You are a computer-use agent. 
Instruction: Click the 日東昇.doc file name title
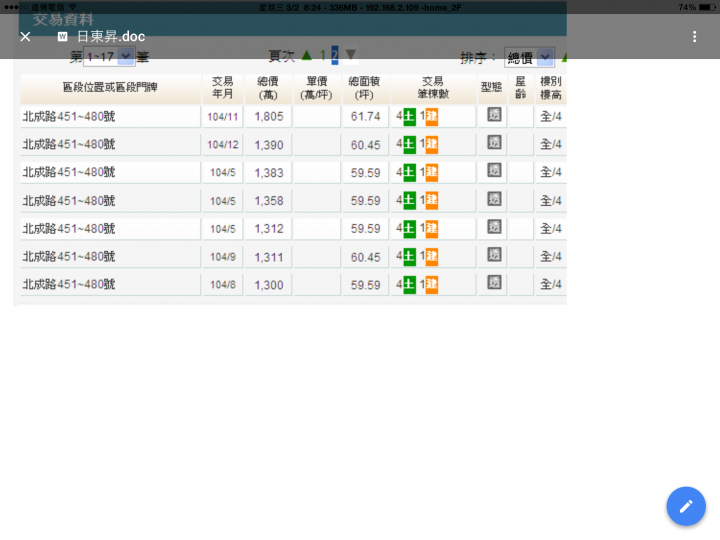pyautogui.click(x=111, y=37)
